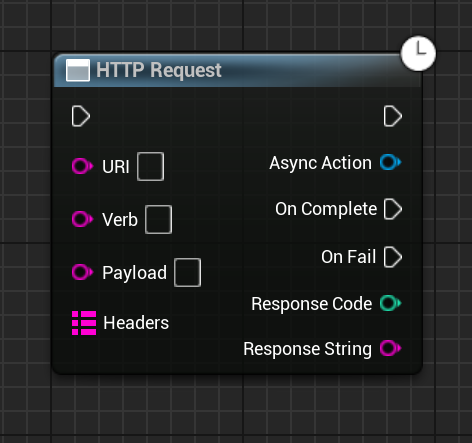Select the Response String output pin
472x443 pixels.
(390, 348)
